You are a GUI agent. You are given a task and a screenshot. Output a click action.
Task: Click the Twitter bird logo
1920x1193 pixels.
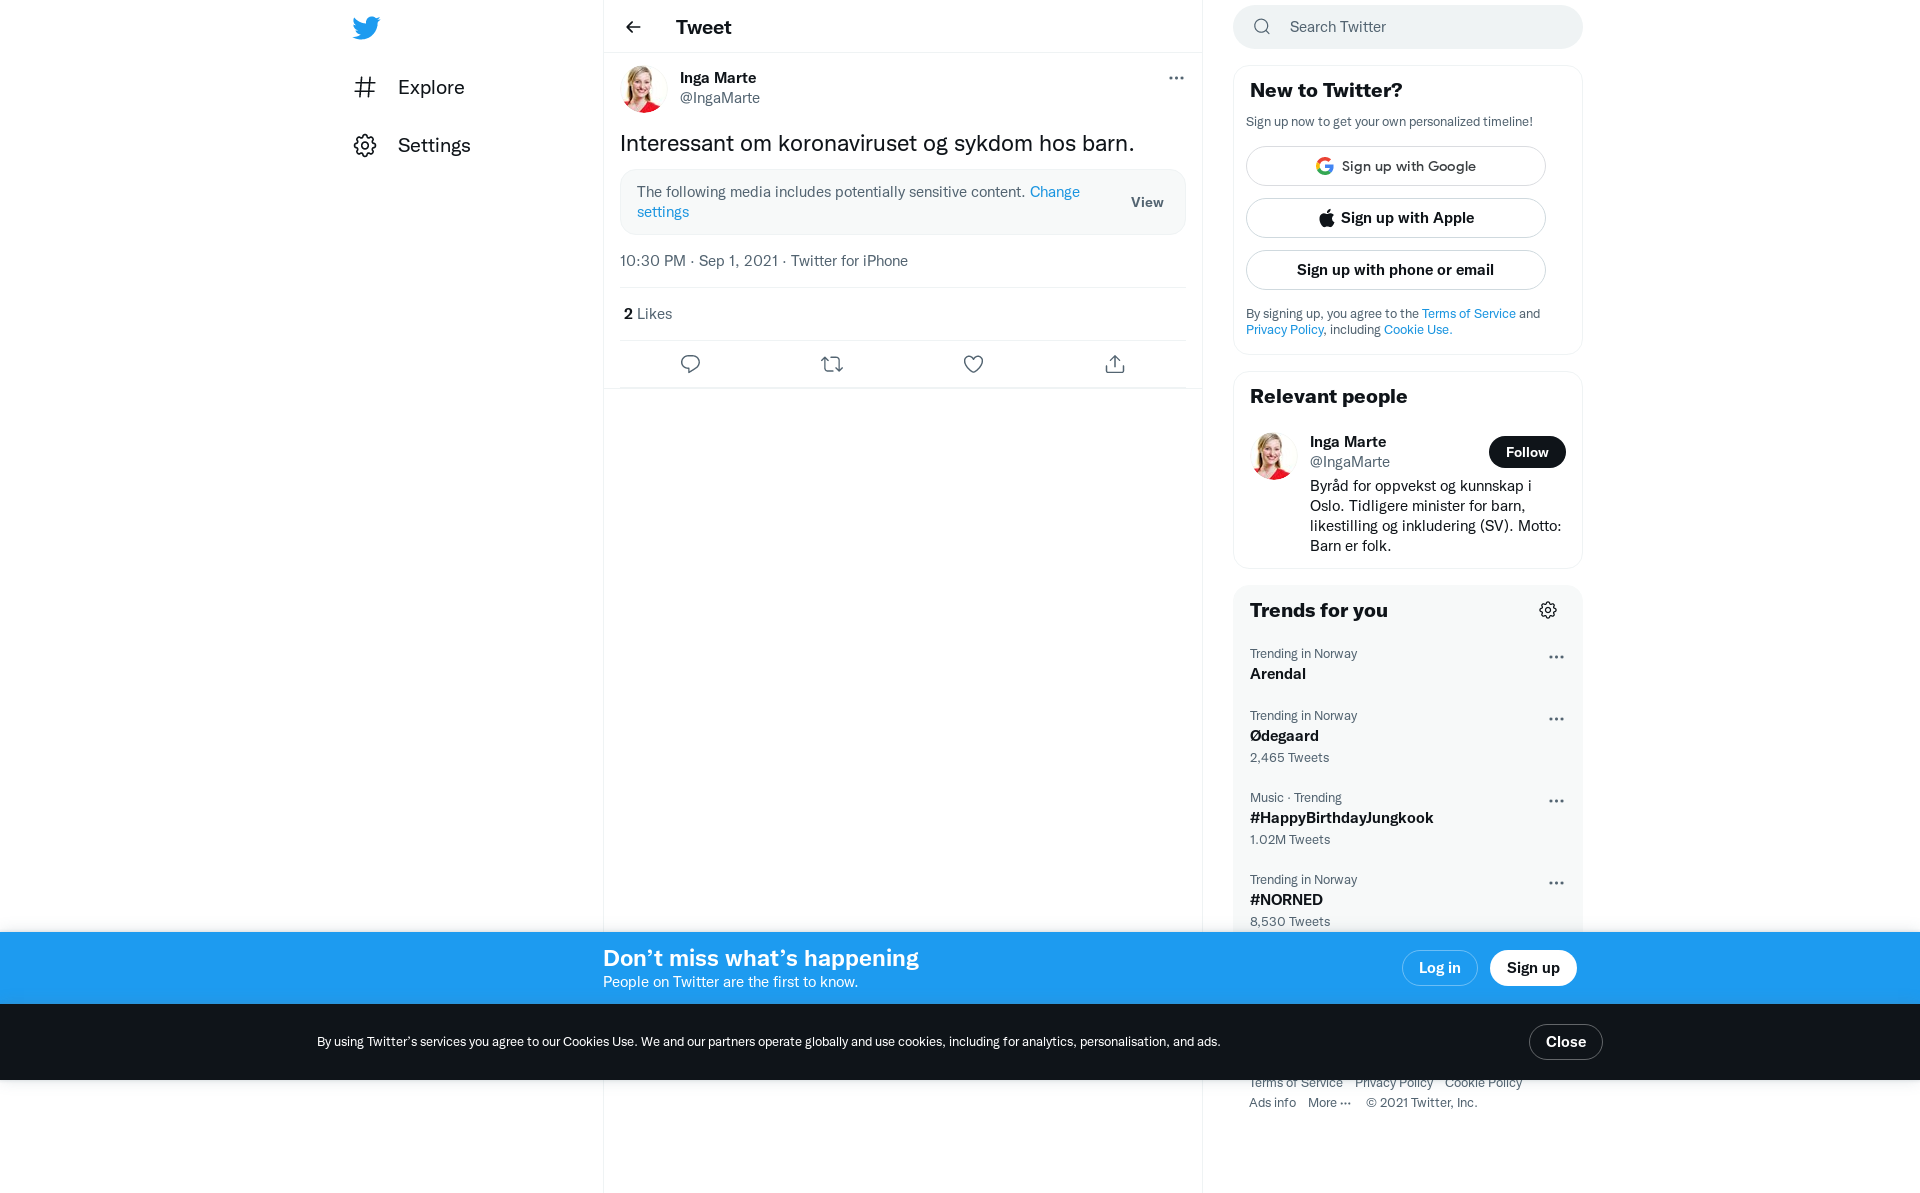click(x=366, y=27)
